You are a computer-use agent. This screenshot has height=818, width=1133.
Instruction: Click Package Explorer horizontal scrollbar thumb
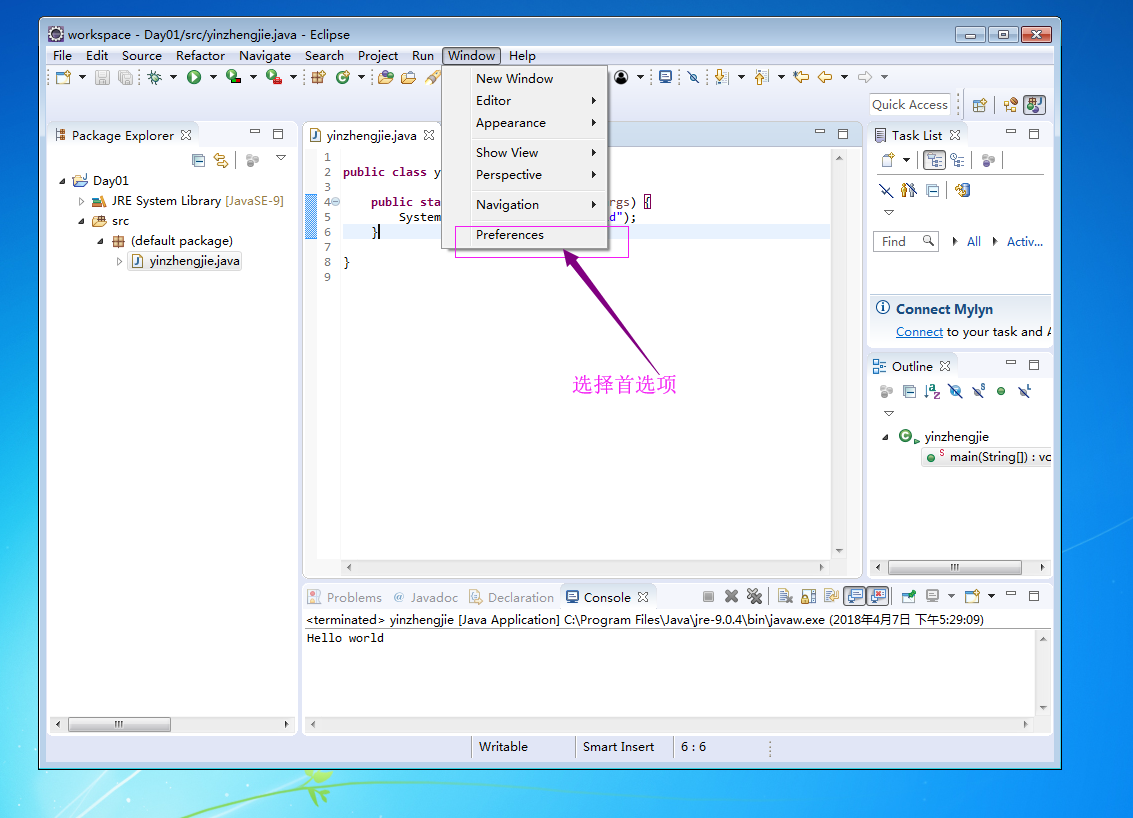click(x=119, y=724)
